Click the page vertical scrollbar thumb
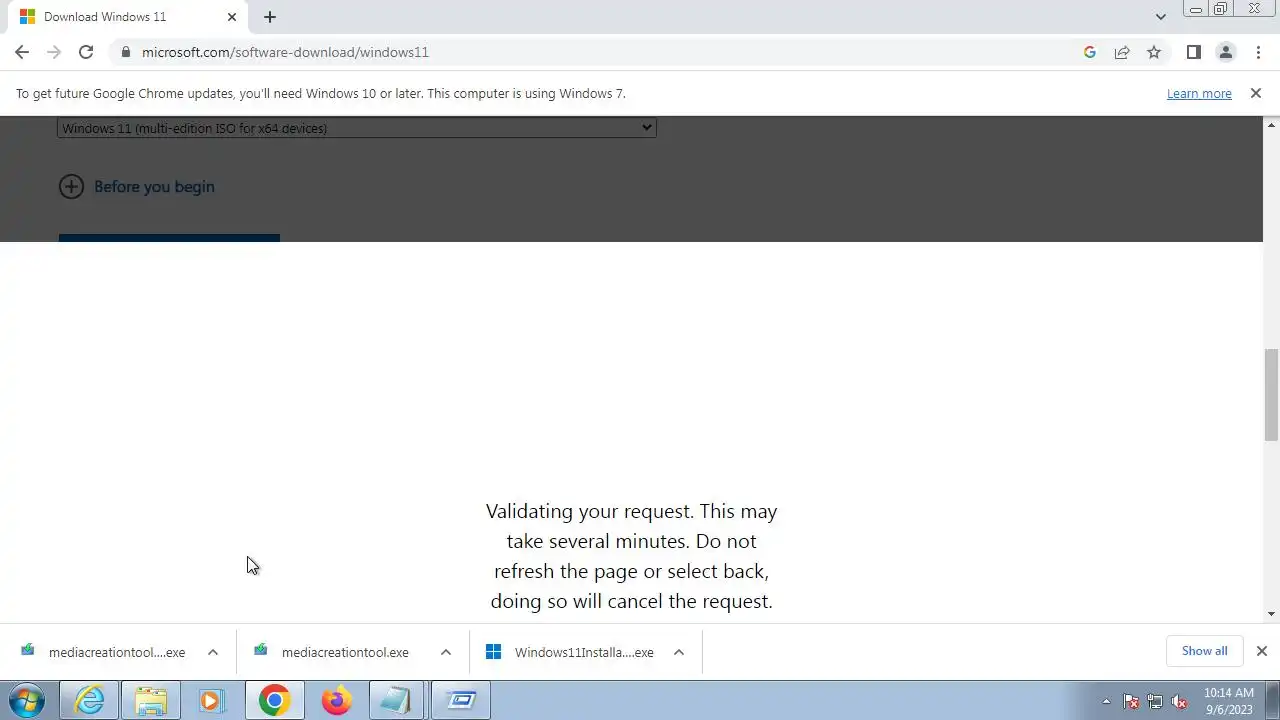Viewport: 1280px width, 720px height. coord(1271,395)
